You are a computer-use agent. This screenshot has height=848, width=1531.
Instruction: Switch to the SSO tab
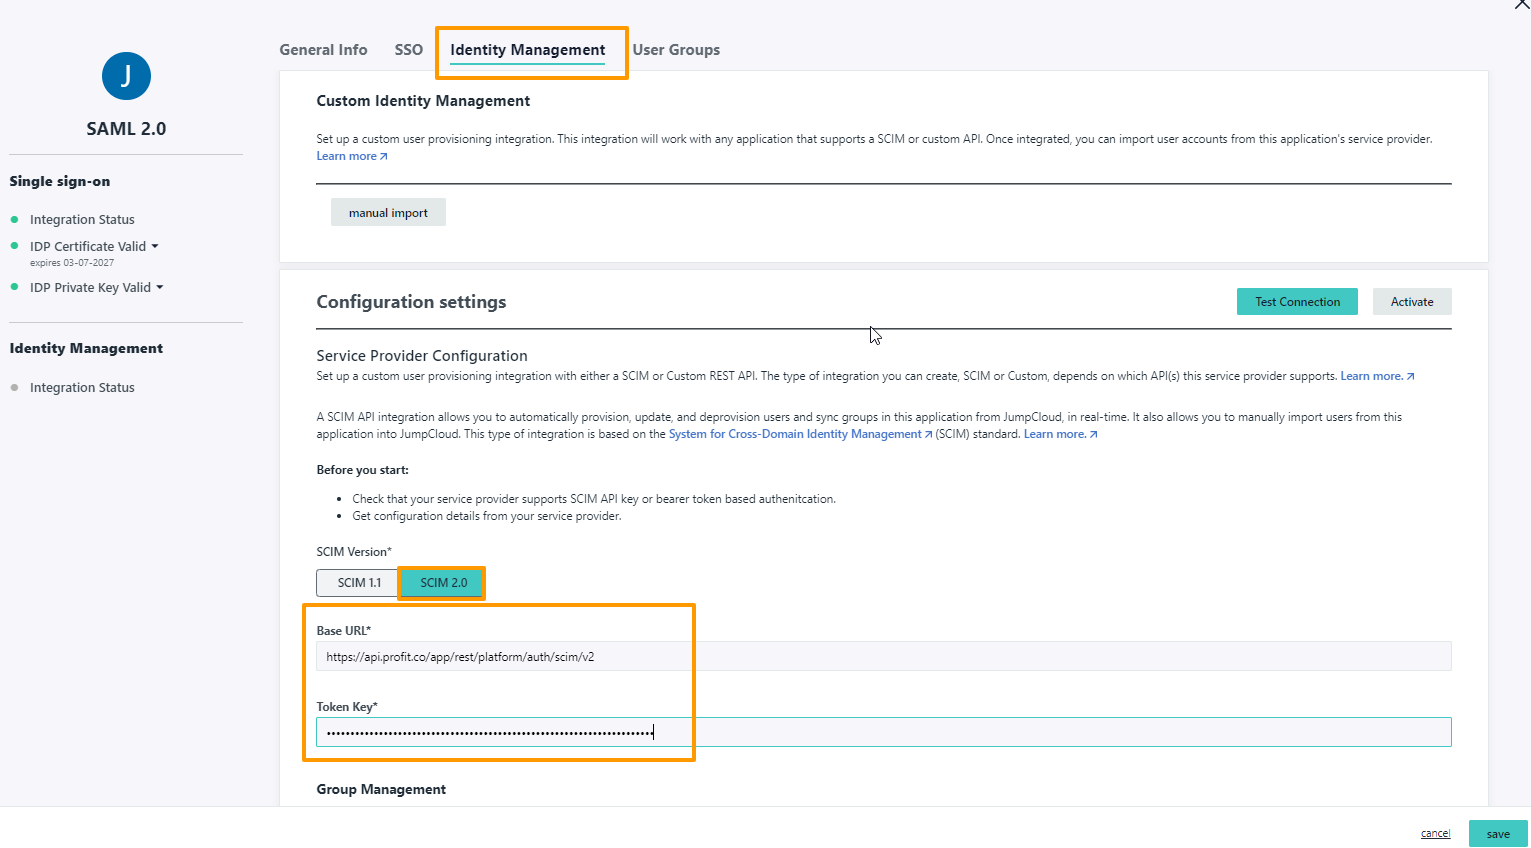(409, 50)
